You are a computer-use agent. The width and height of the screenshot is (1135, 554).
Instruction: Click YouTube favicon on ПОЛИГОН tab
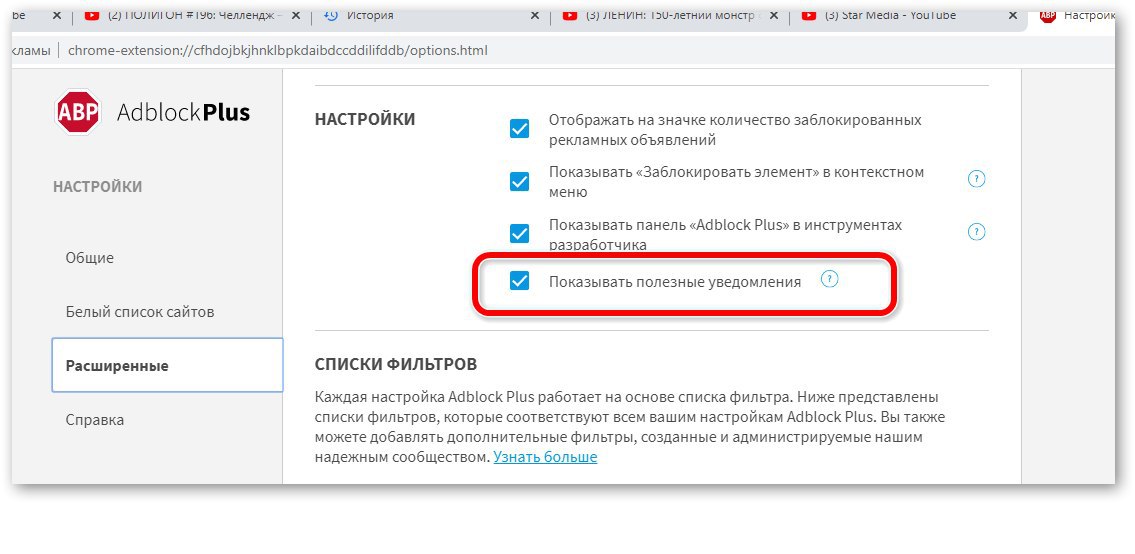coord(91,15)
